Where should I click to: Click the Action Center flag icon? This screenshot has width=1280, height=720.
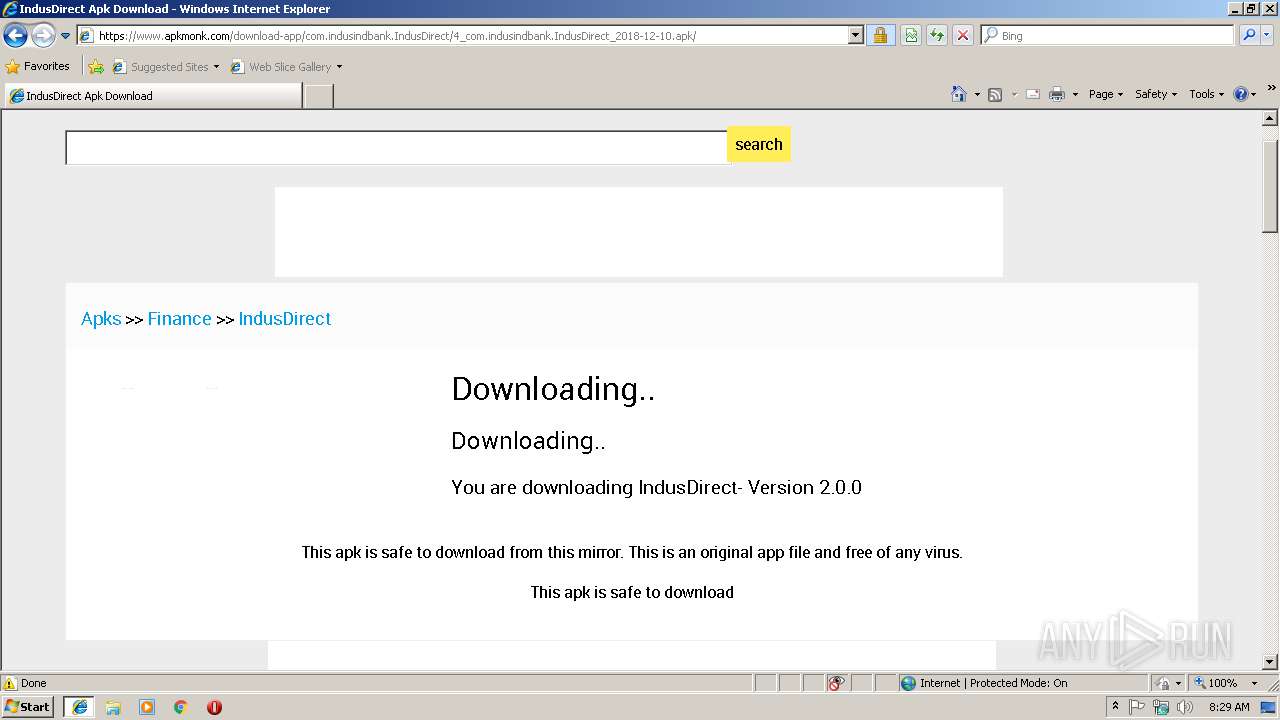(x=1137, y=707)
